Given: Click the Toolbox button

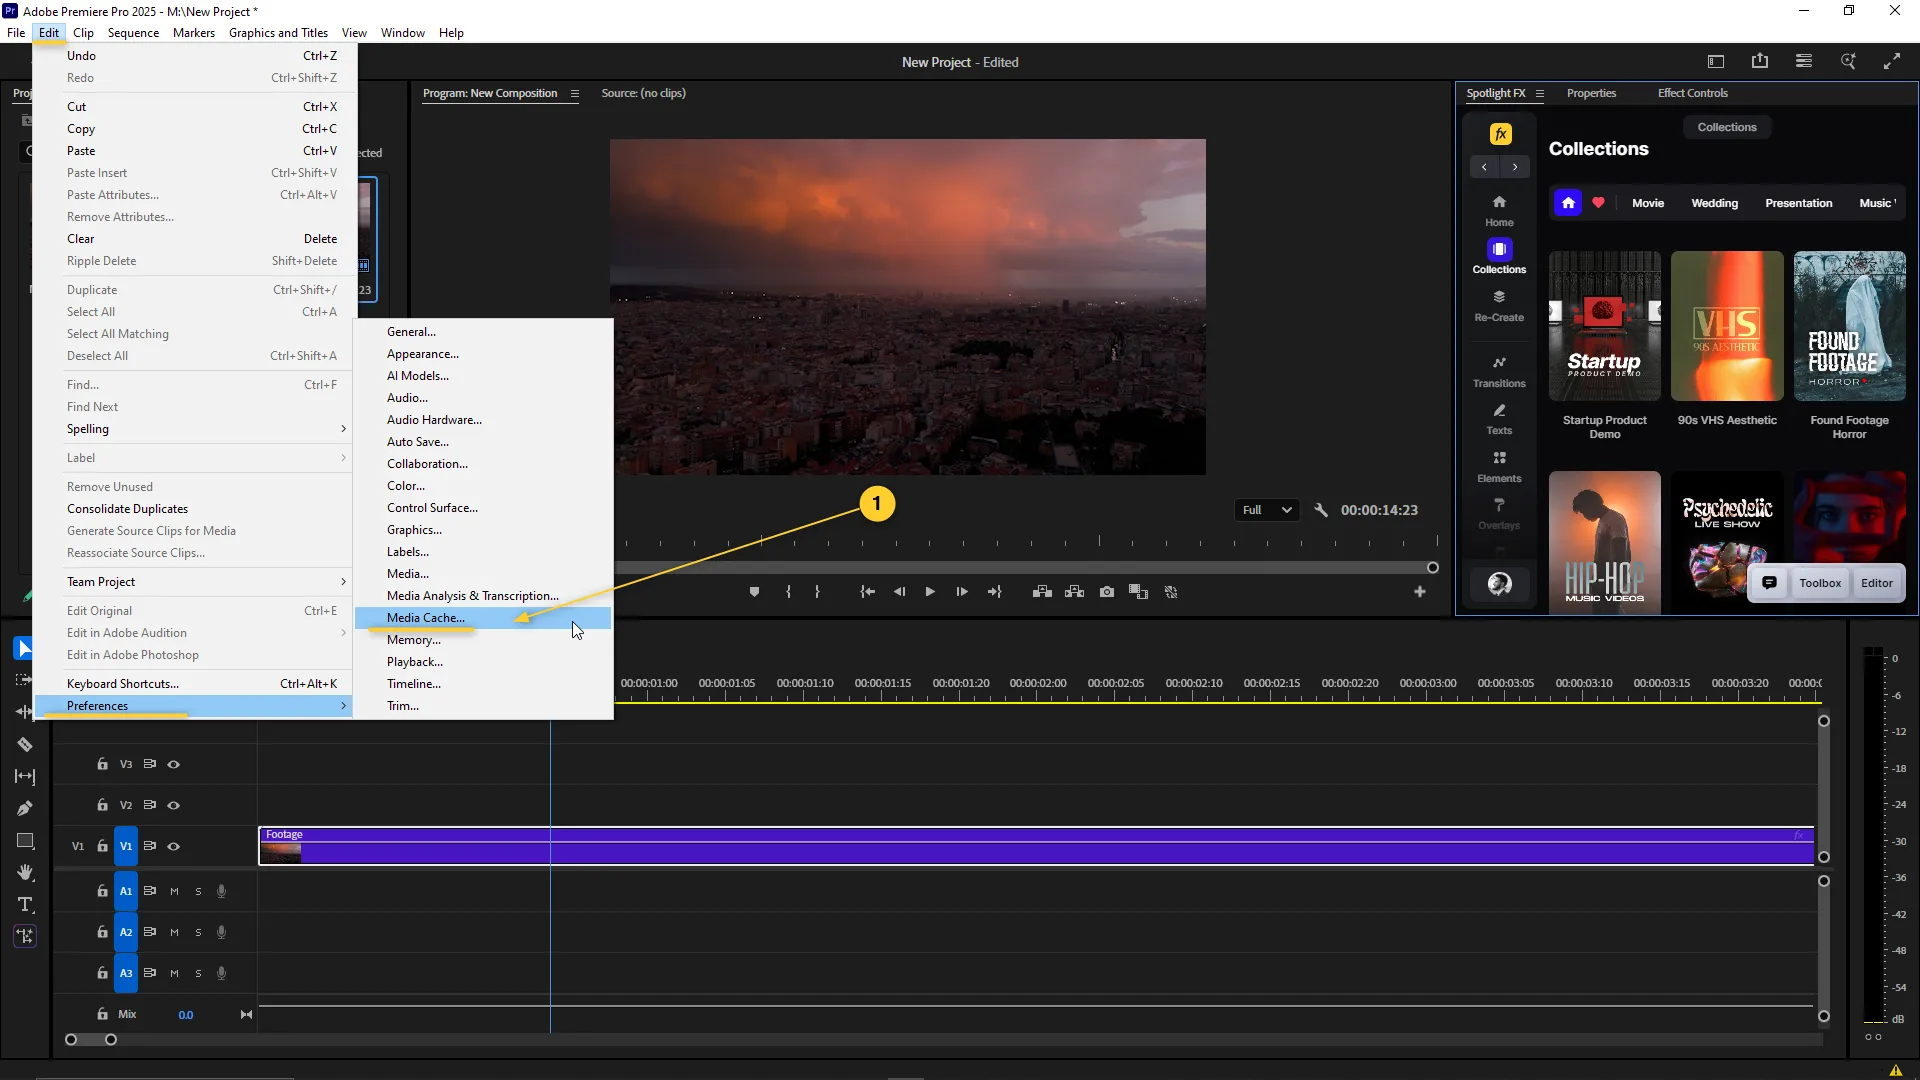Looking at the screenshot, I should click(x=1819, y=583).
